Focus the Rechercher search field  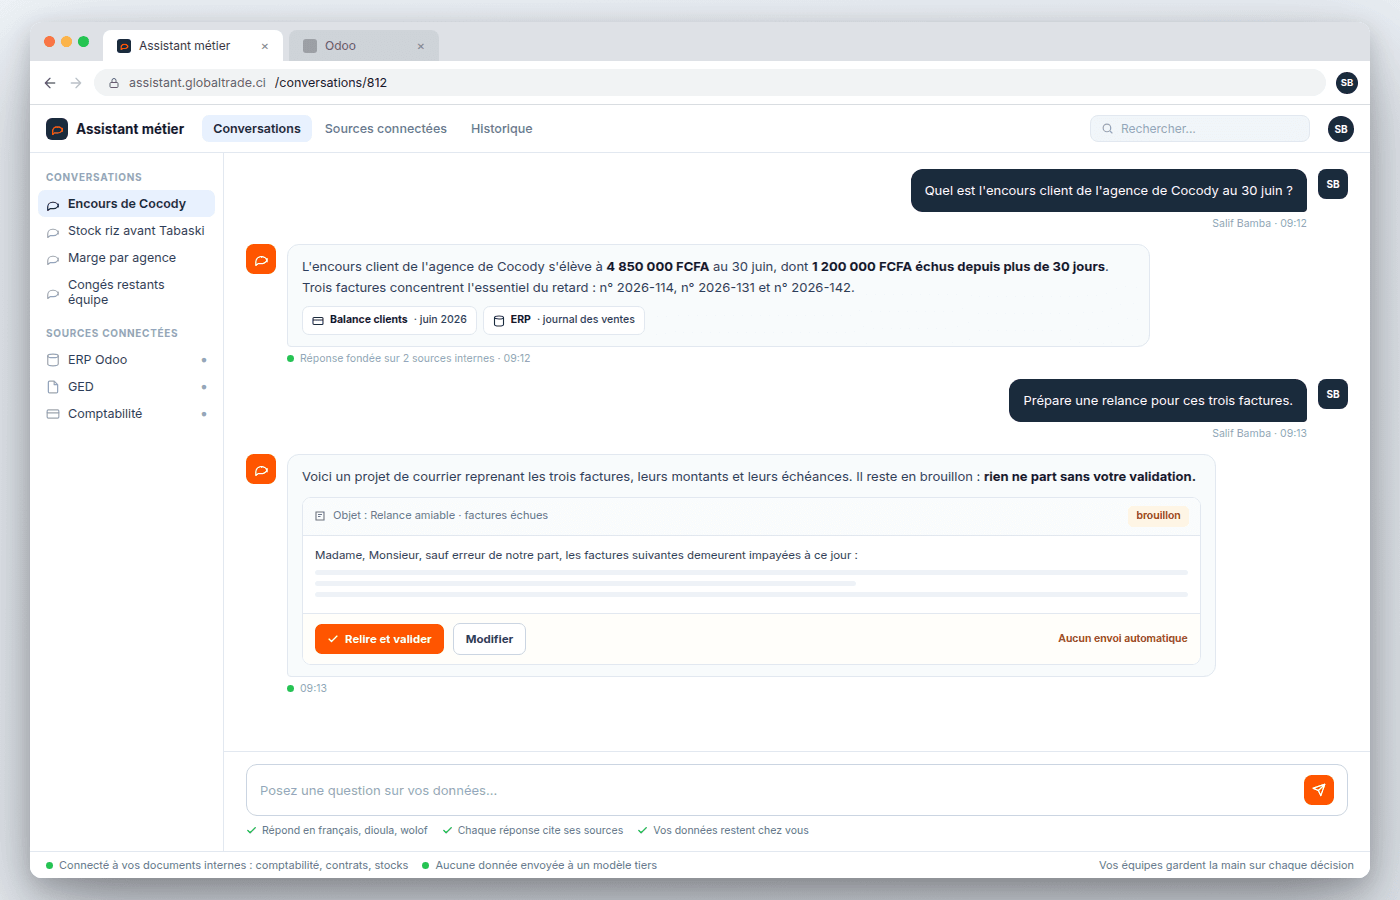[x=1200, y=129]
